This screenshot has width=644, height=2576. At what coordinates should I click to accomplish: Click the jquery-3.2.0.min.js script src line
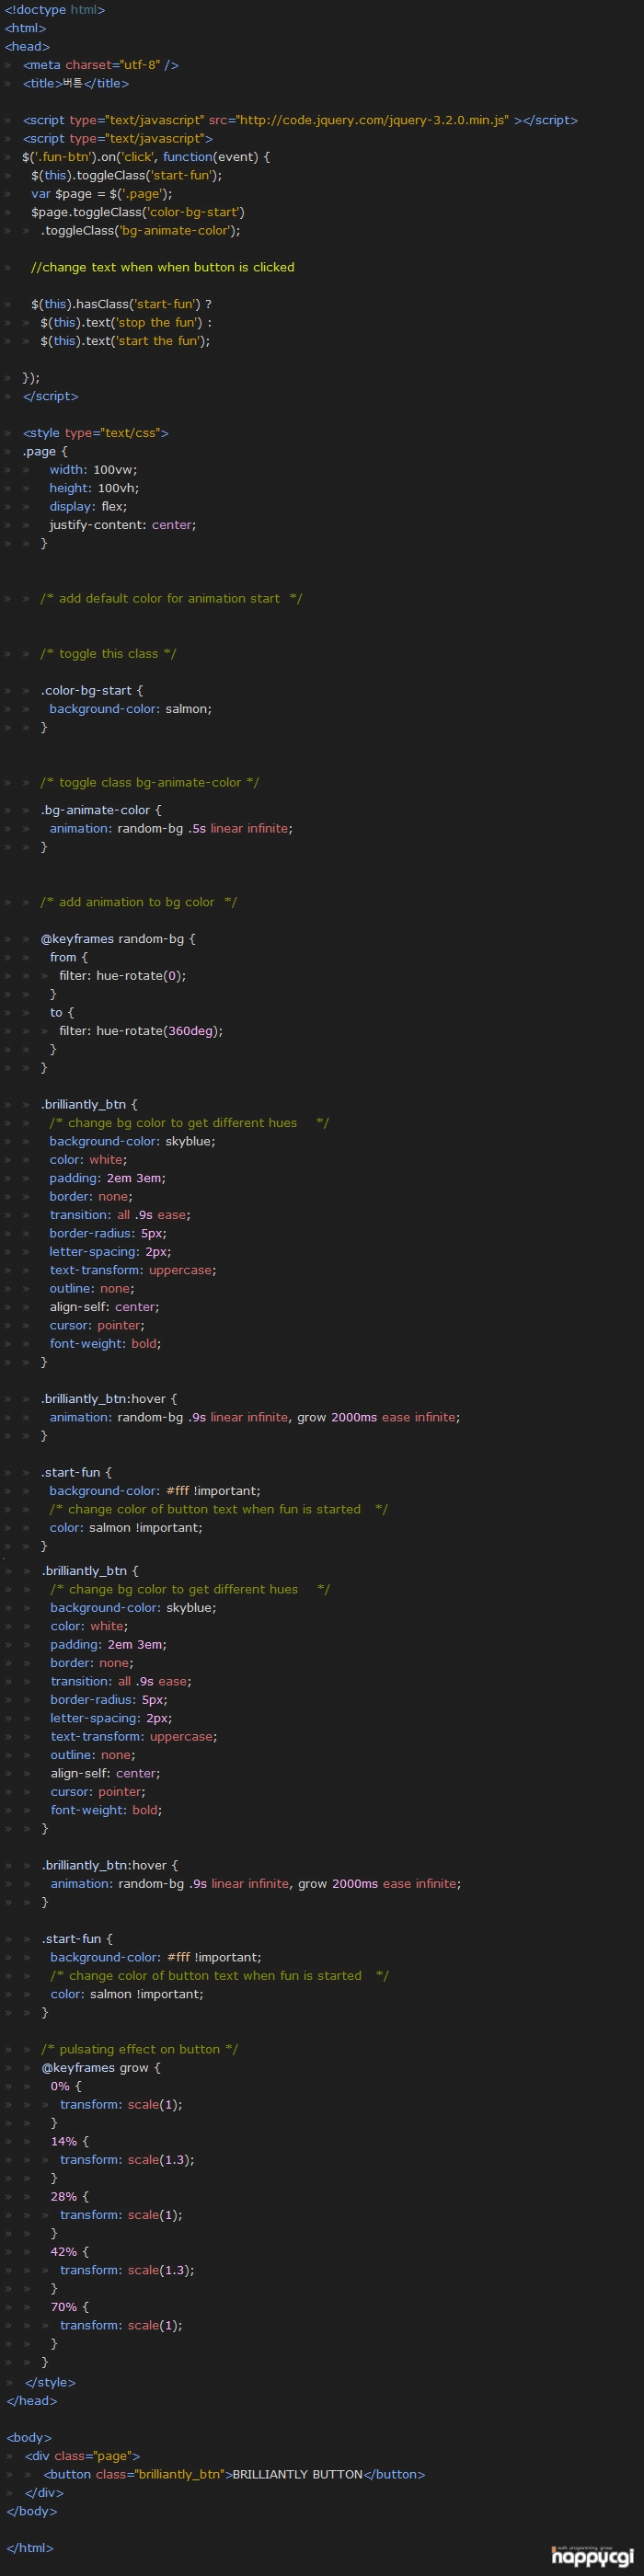click(x=300, y=120)
